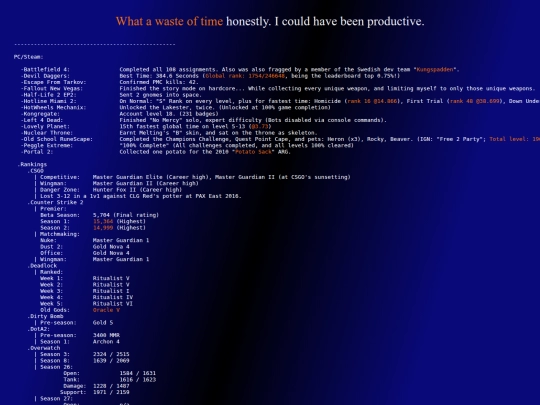Click the 'Damage:' rating row
The height and width of the screenshot is (405, 540).
click(x=96, y=386)
